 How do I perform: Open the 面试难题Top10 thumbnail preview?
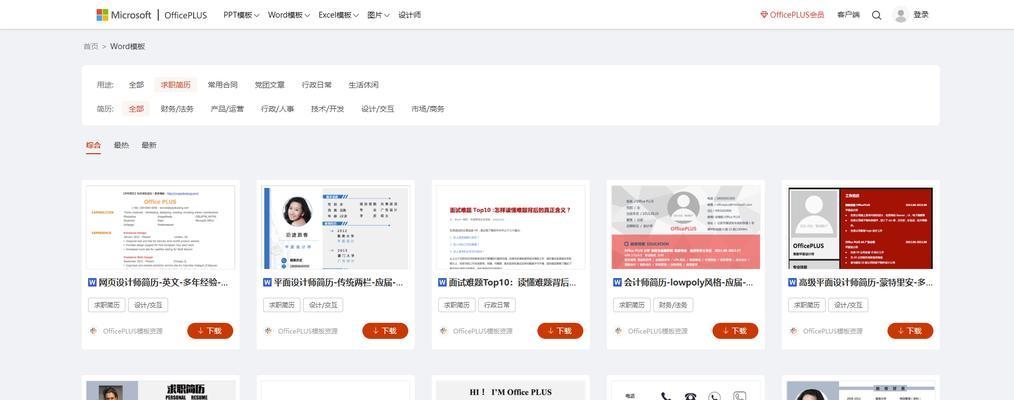[511, 227]
